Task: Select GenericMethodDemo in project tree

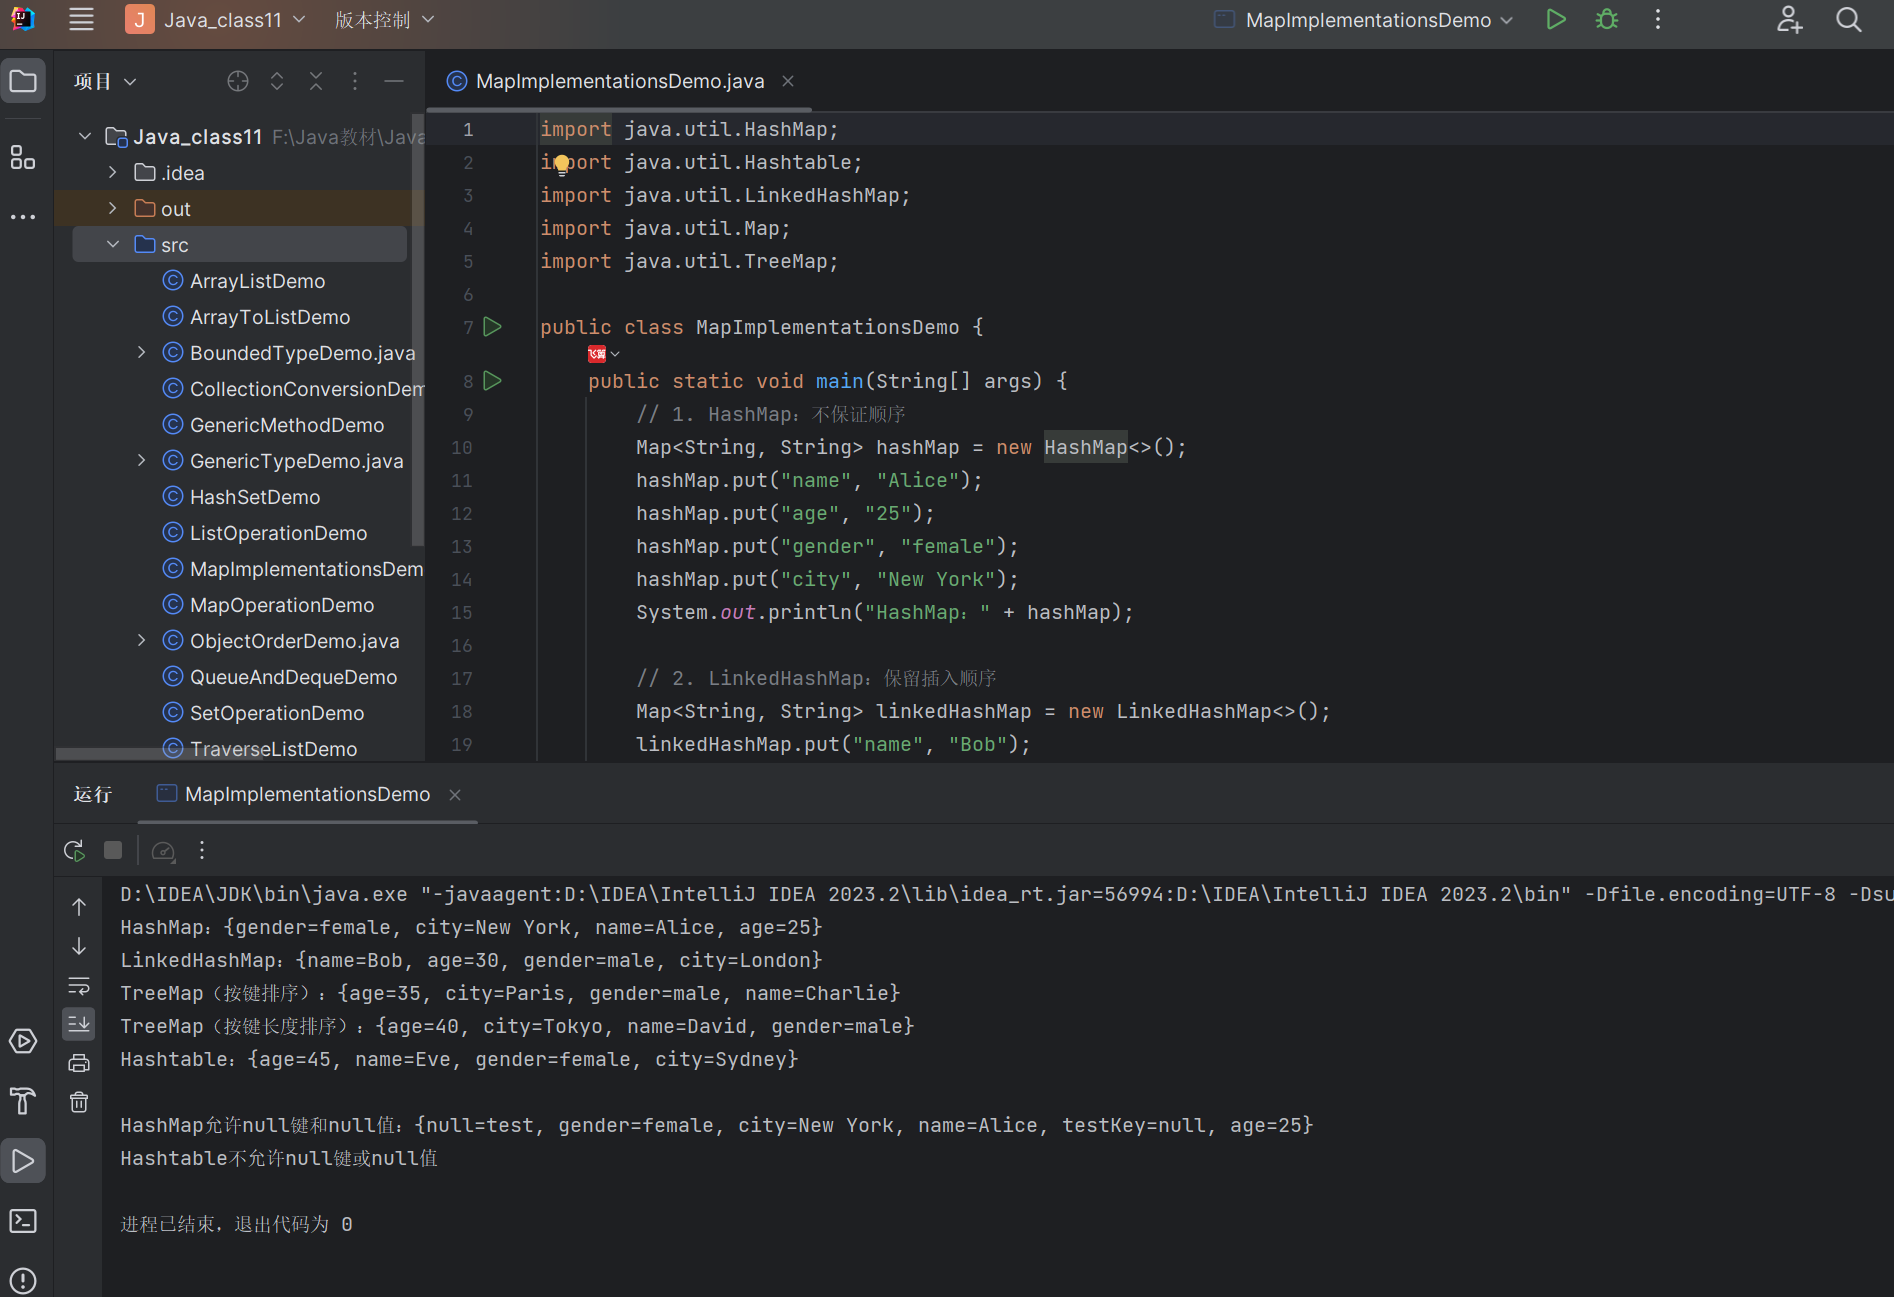Action: pos(287,425)
